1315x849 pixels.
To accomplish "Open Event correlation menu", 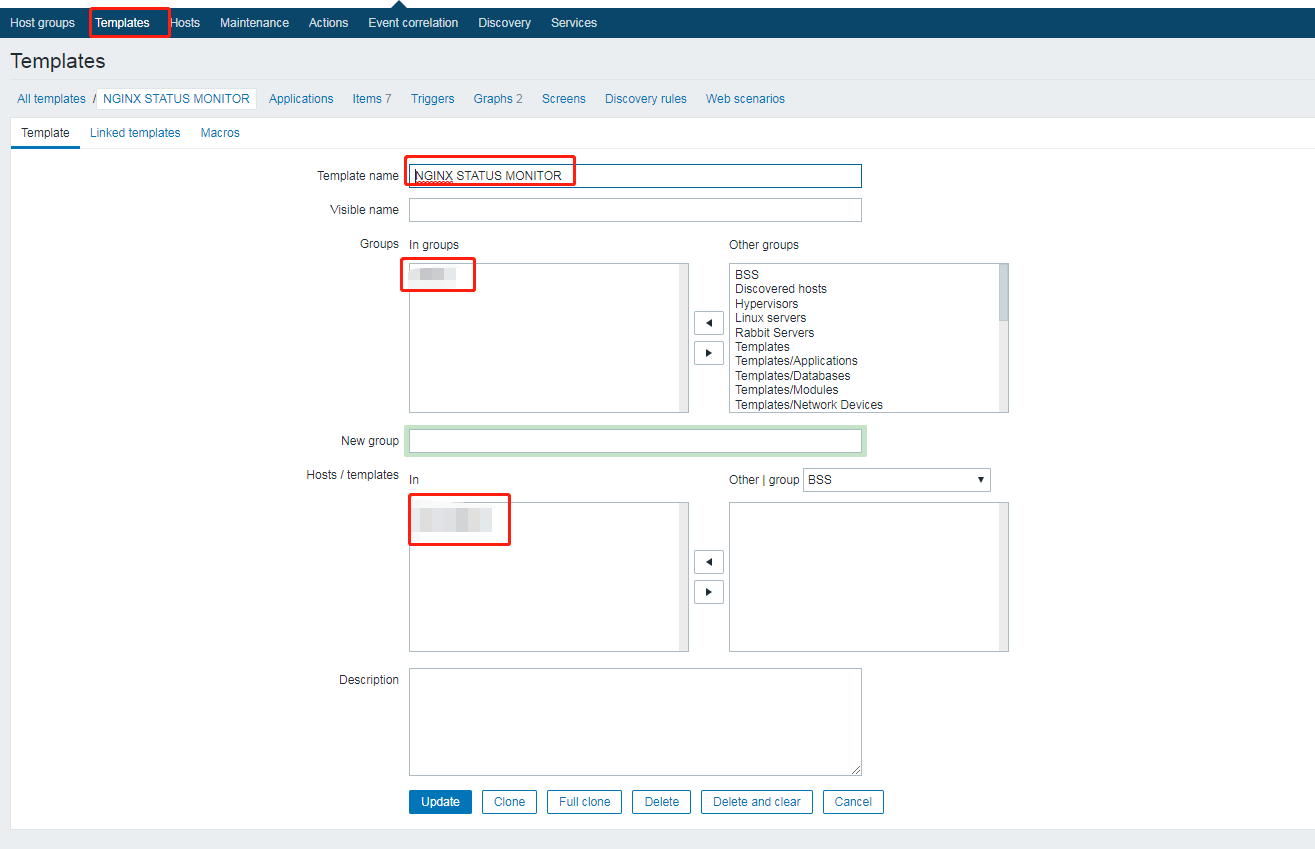I will 413,23.
